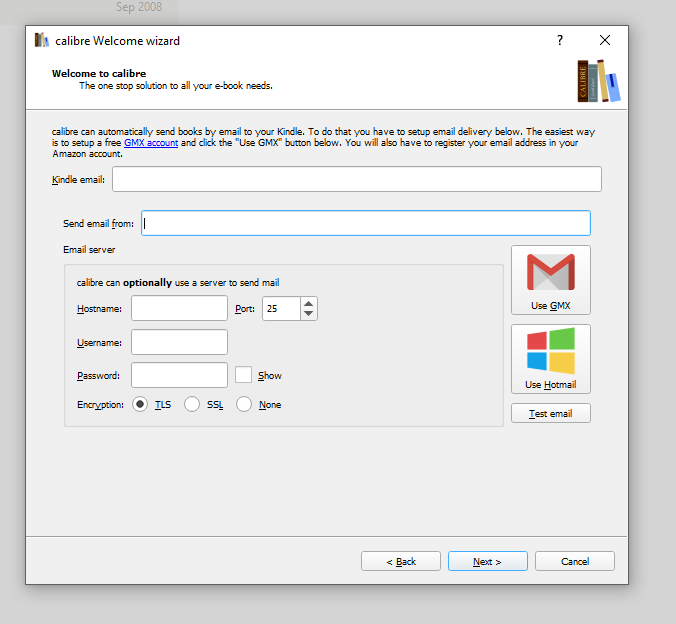Click the Use GMX envelope icon button
Screen dimensions: 676x624
coord(550,280)
